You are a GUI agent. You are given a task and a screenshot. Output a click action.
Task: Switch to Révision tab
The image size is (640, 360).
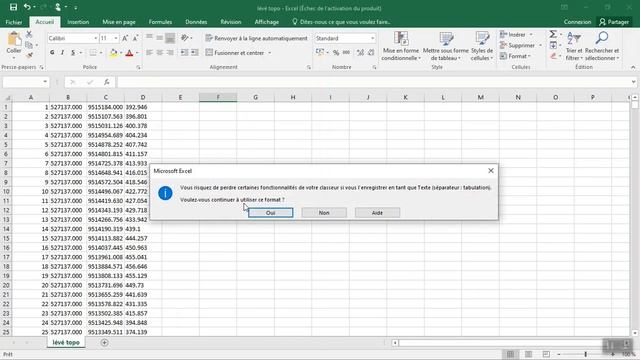[231, 22]
